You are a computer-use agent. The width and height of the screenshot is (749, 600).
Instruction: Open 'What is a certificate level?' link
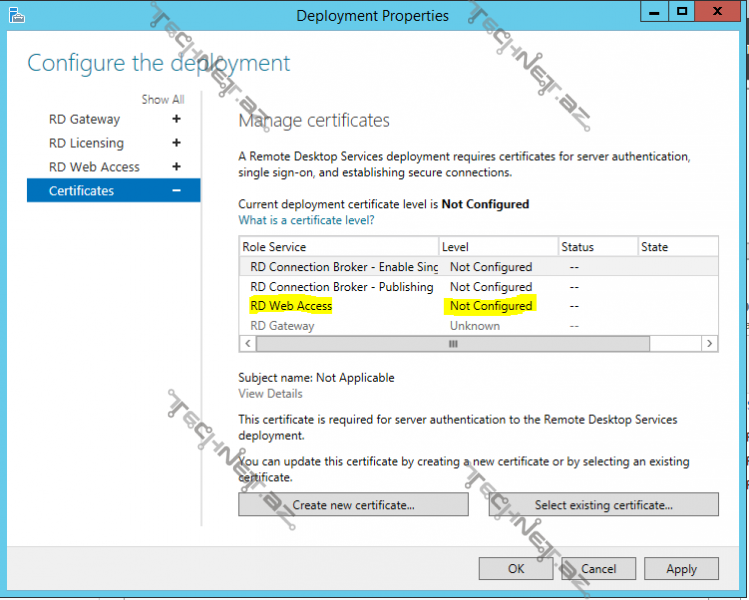click(x=306, y=220)
